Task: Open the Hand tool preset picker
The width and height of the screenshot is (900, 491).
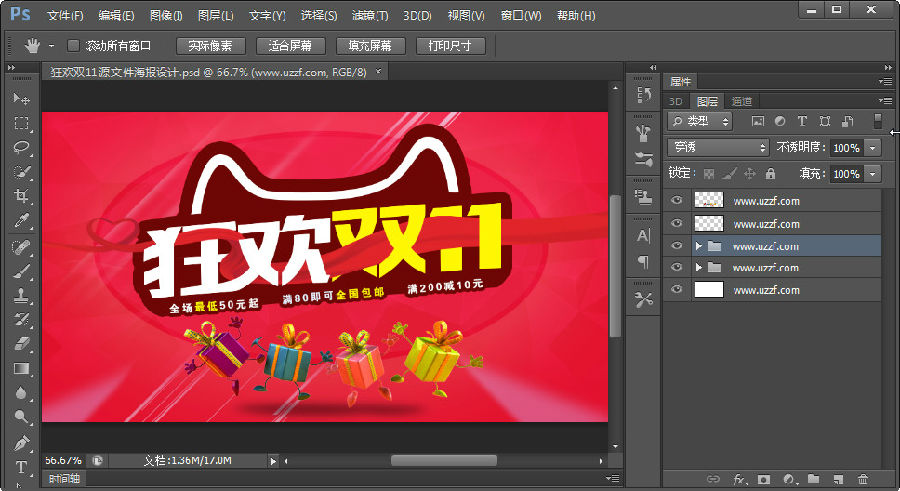Action: pyautogui.click(x=51, y=45)
